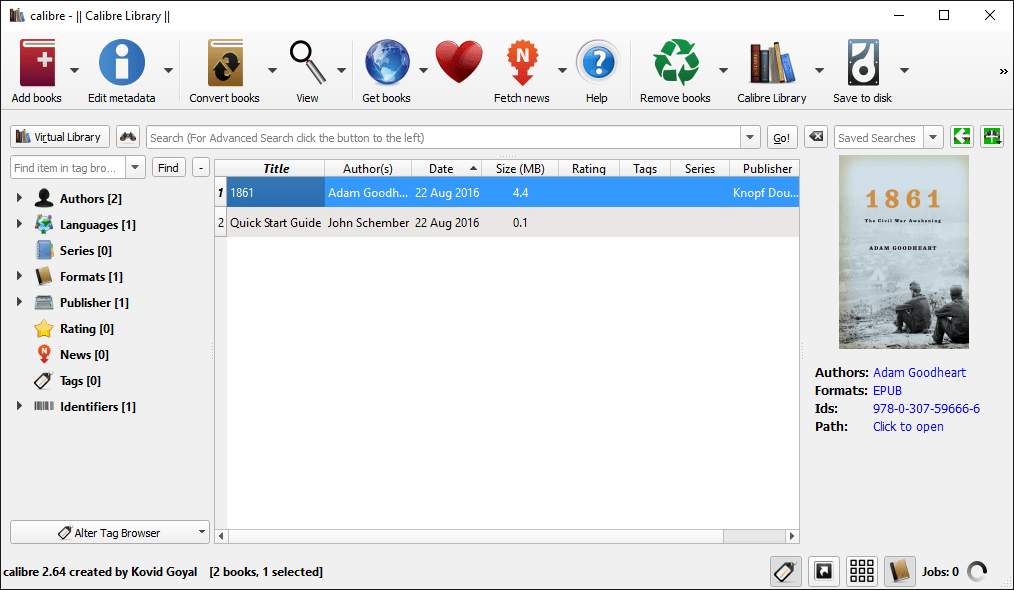Sort by the Size (MB) column header
Image resolution: width=1014 pixels, height=590 pixels.
(519, 169)
